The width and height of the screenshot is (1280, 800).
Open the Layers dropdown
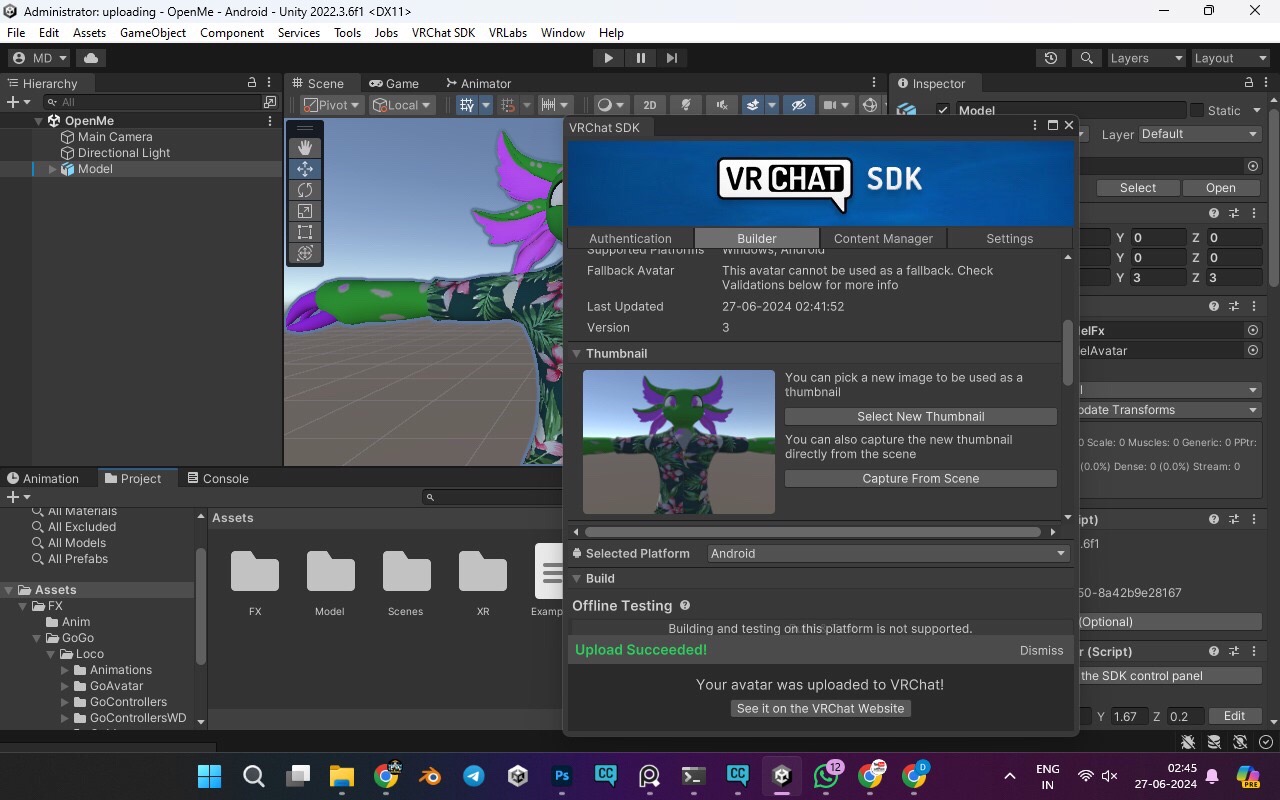click(x=1146, y=58)
